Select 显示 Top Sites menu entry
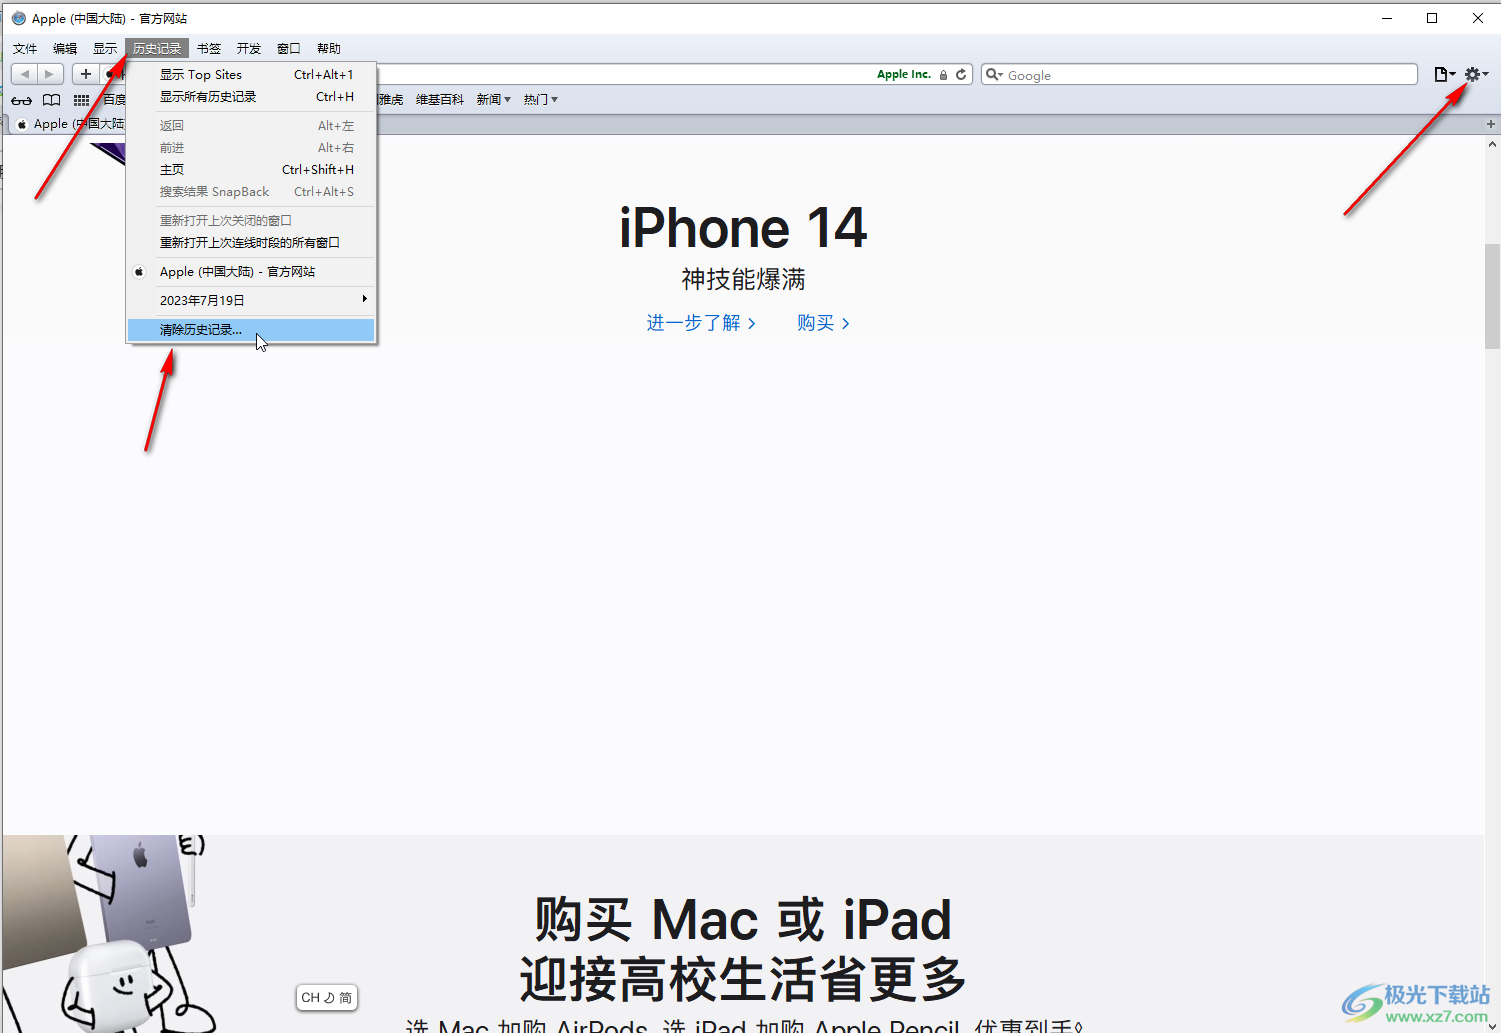Viewport: 1501px width, 1033px height. pyautogui.click(x=251, y=75)
